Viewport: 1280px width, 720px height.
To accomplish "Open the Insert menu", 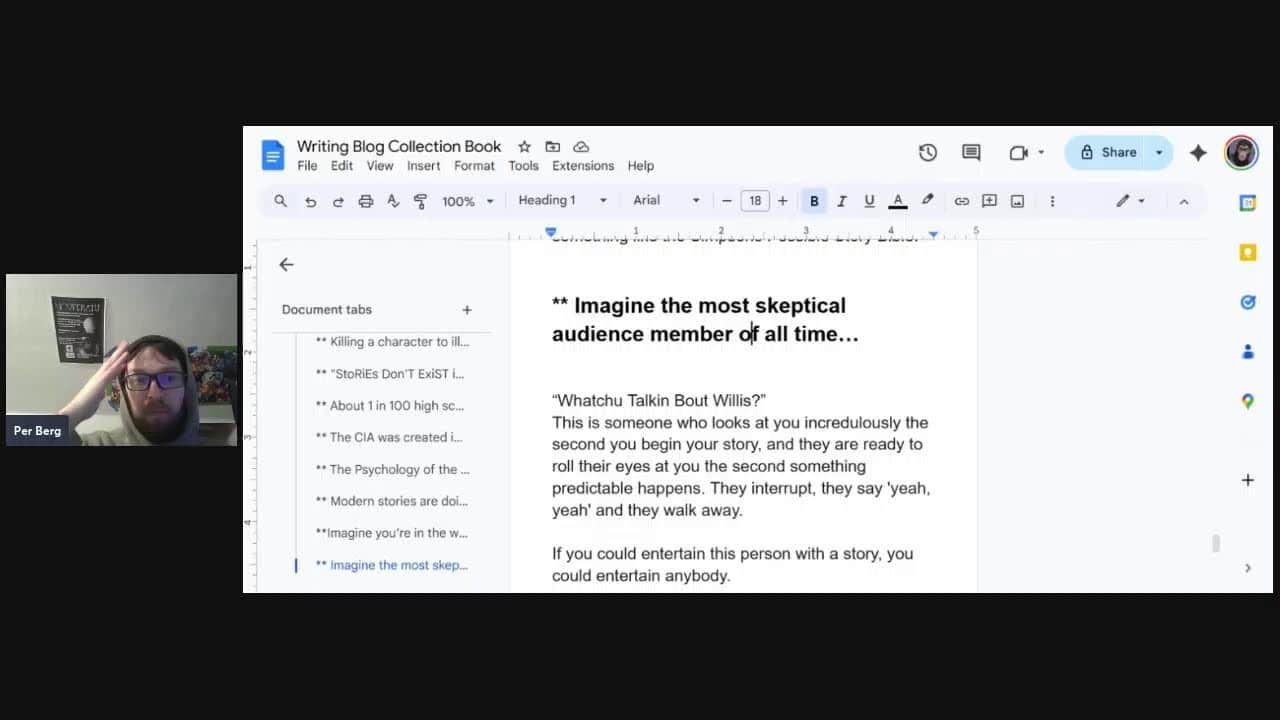I will coord(423,166).
